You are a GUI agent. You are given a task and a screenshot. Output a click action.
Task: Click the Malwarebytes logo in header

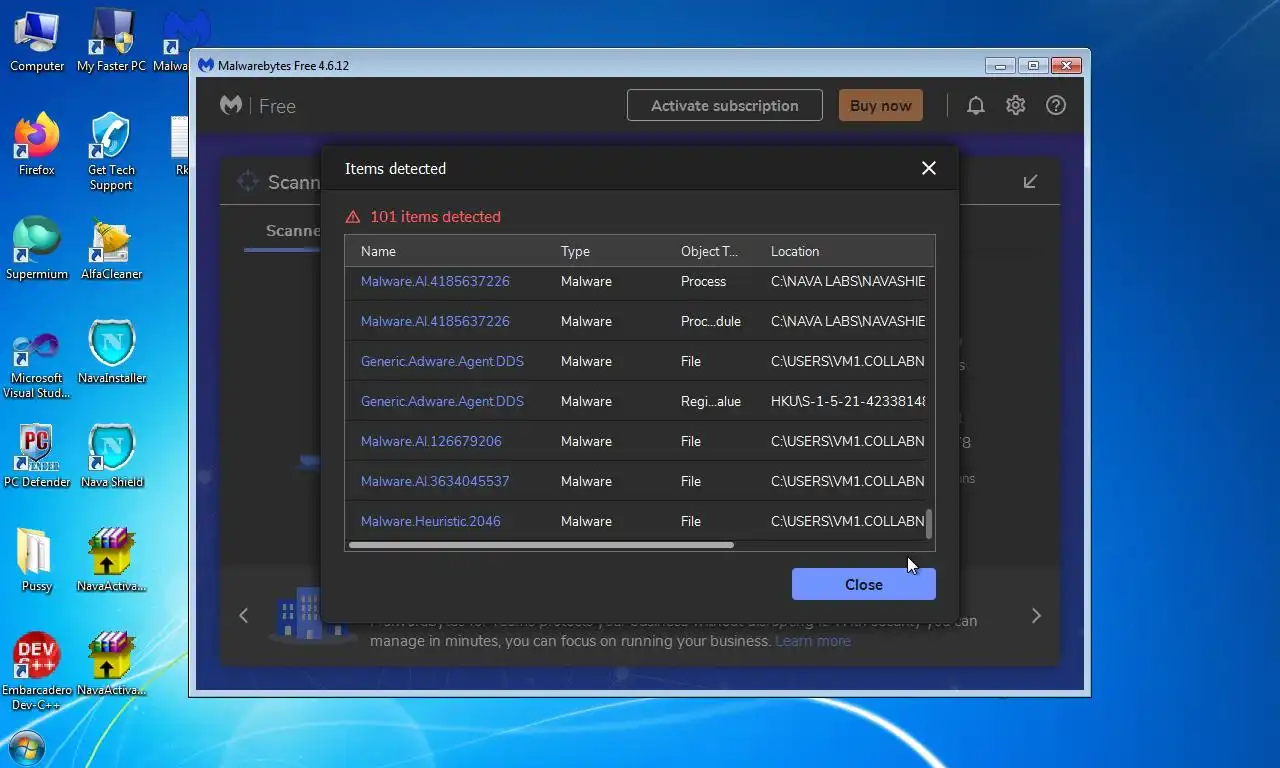tap(231, 105)
